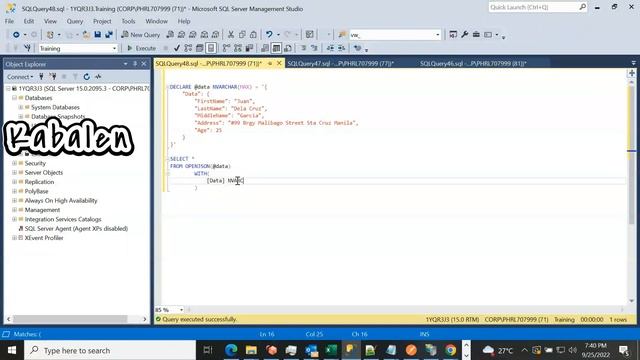
Task: Click the Execute button
Action: [x=141, y=48]
